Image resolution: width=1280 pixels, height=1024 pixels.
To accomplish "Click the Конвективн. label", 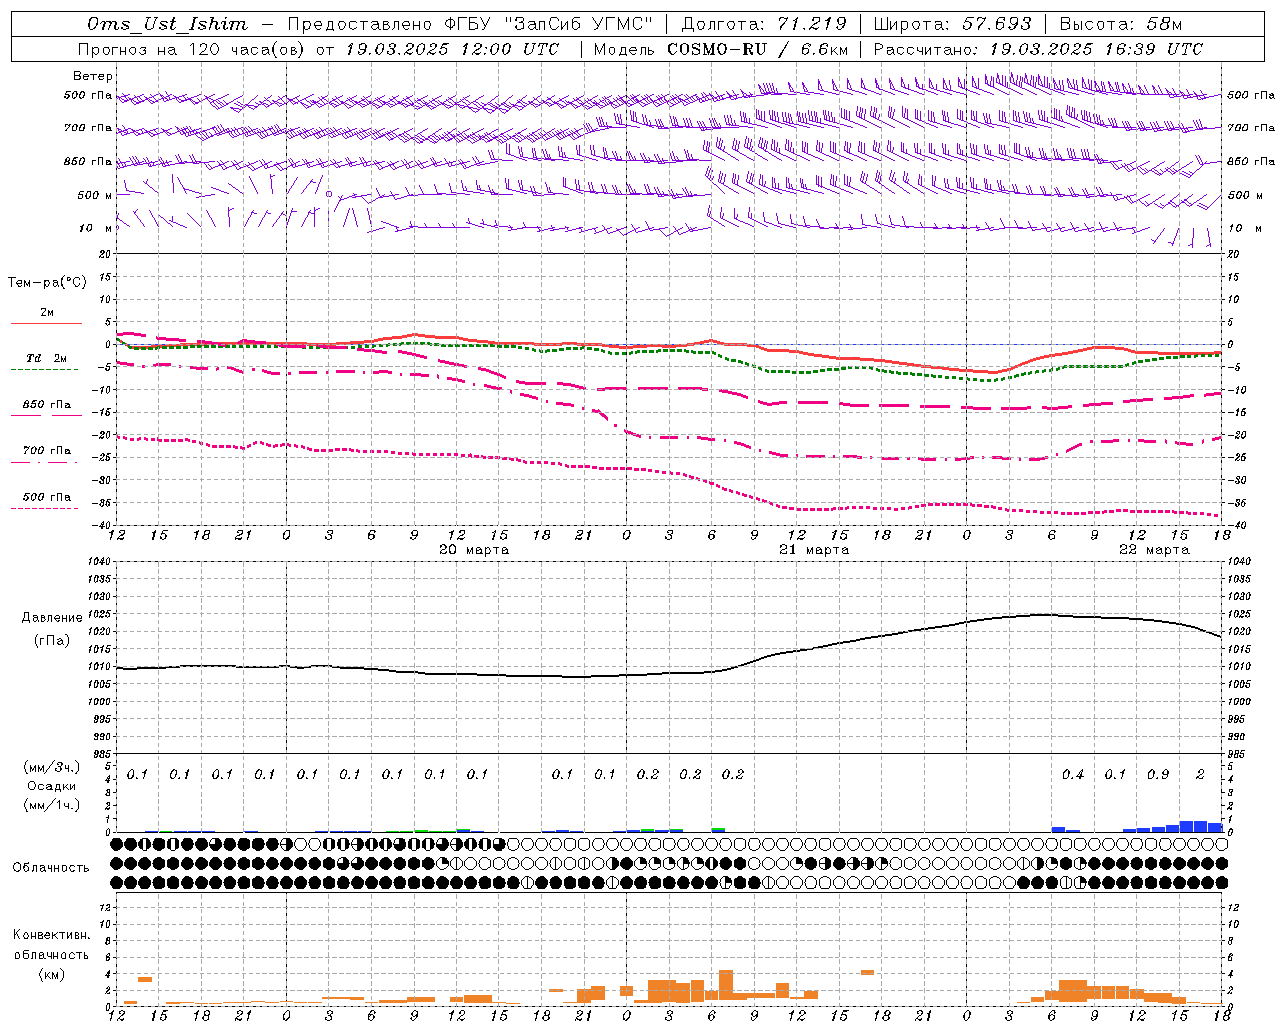I will click(52, 935).
